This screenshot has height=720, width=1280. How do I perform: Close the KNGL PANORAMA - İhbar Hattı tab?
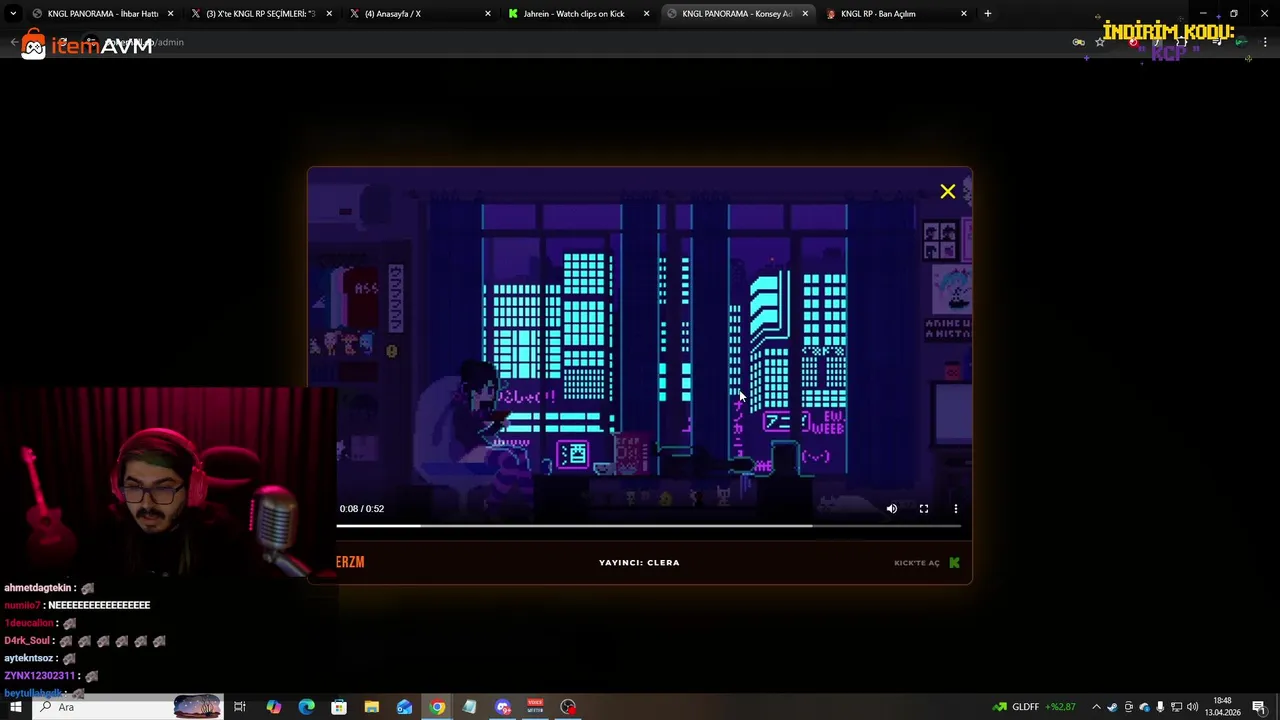pyautogui.click(x=170, y=14)
